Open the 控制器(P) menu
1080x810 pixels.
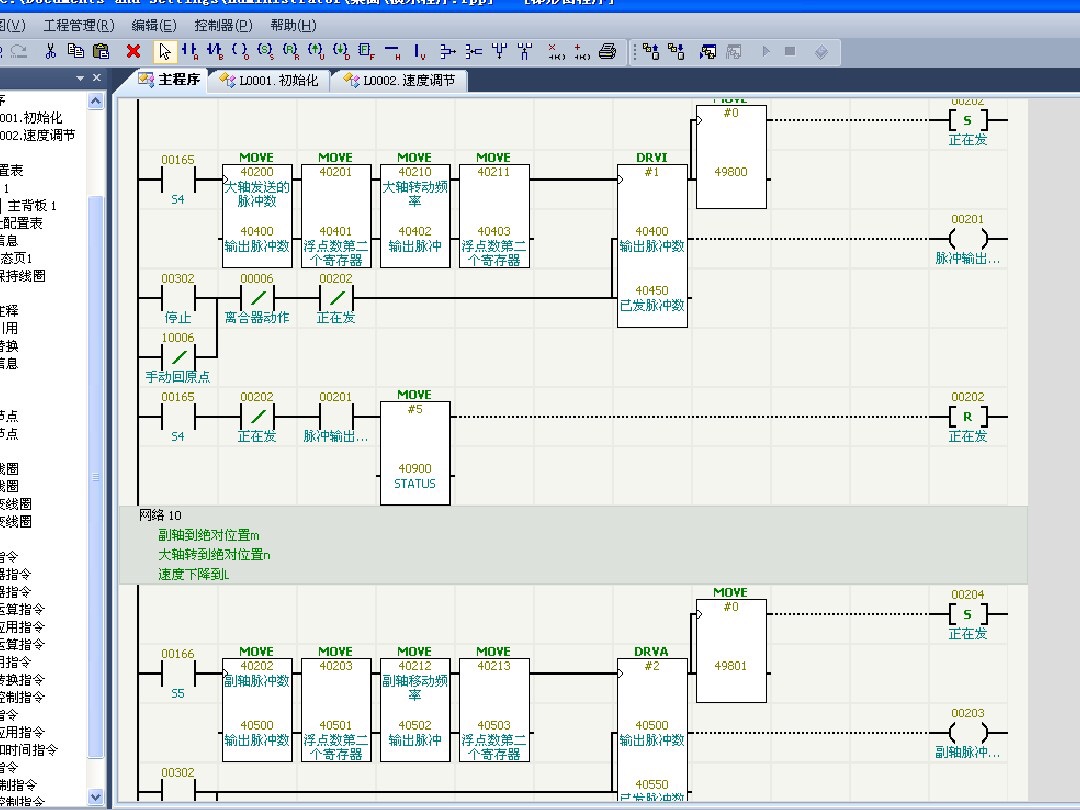pos(223,25)
